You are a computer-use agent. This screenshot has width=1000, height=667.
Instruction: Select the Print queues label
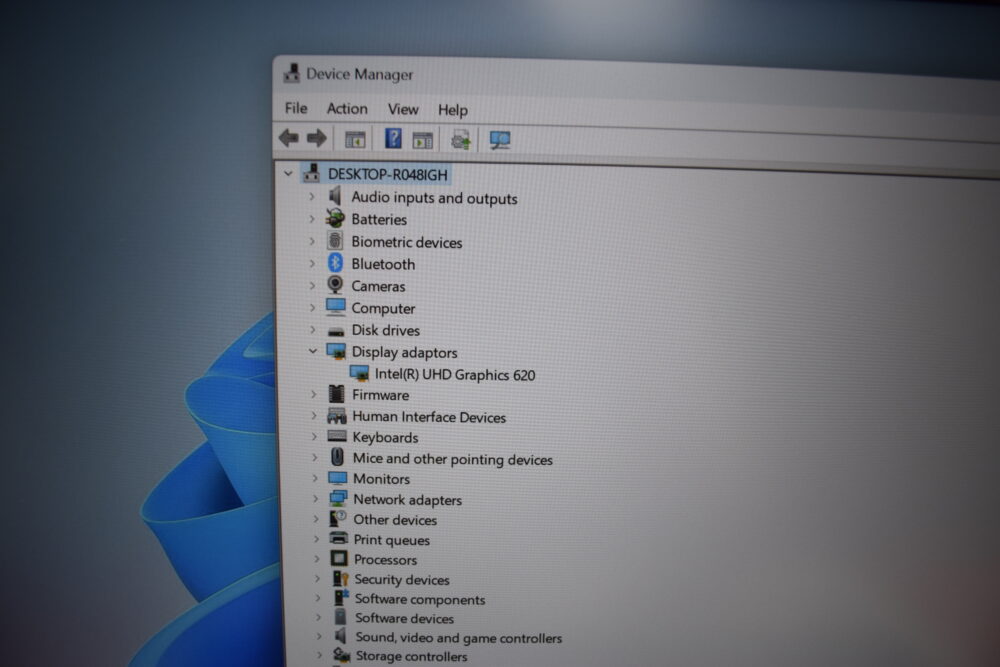point(392,539)
